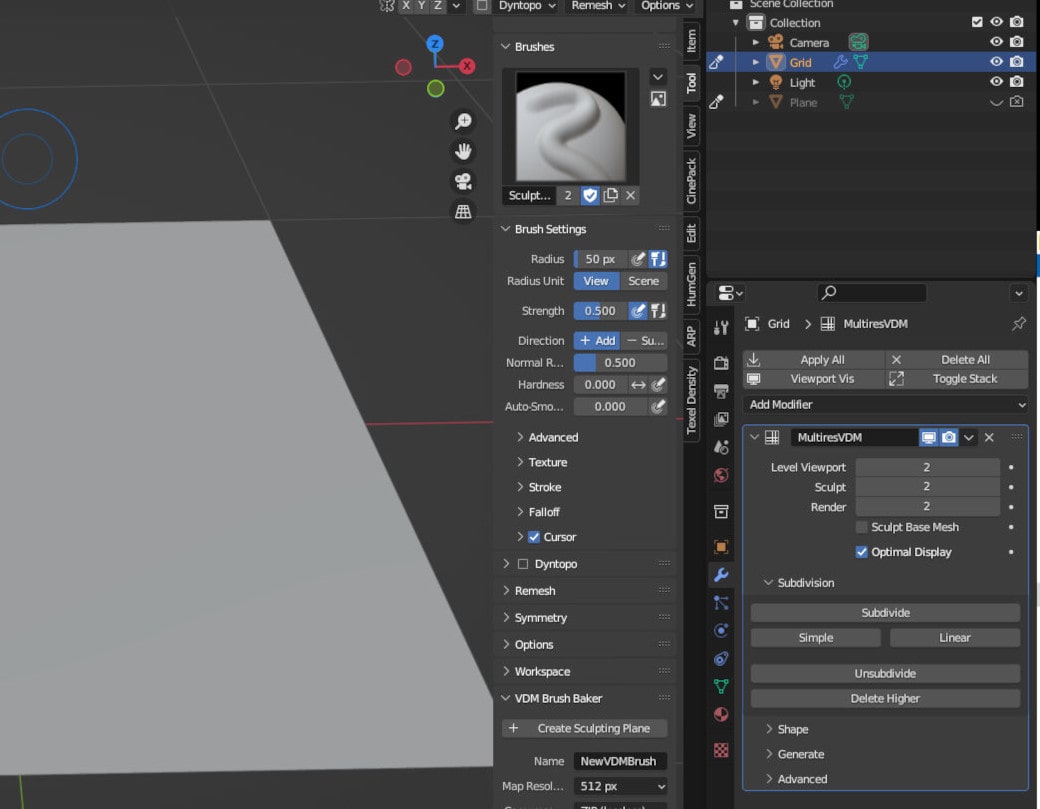Click the camera view icon in viewport
Image resolution: width=1040 pixels, height=809 pixels.
click(463, 182)
